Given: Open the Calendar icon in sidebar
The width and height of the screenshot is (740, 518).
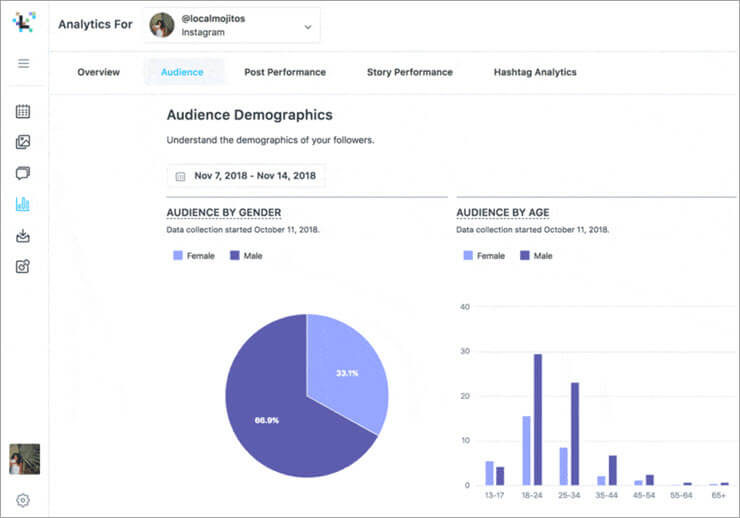Looking at the screenshot, I should pyautogui.click(x=23, y=111).
